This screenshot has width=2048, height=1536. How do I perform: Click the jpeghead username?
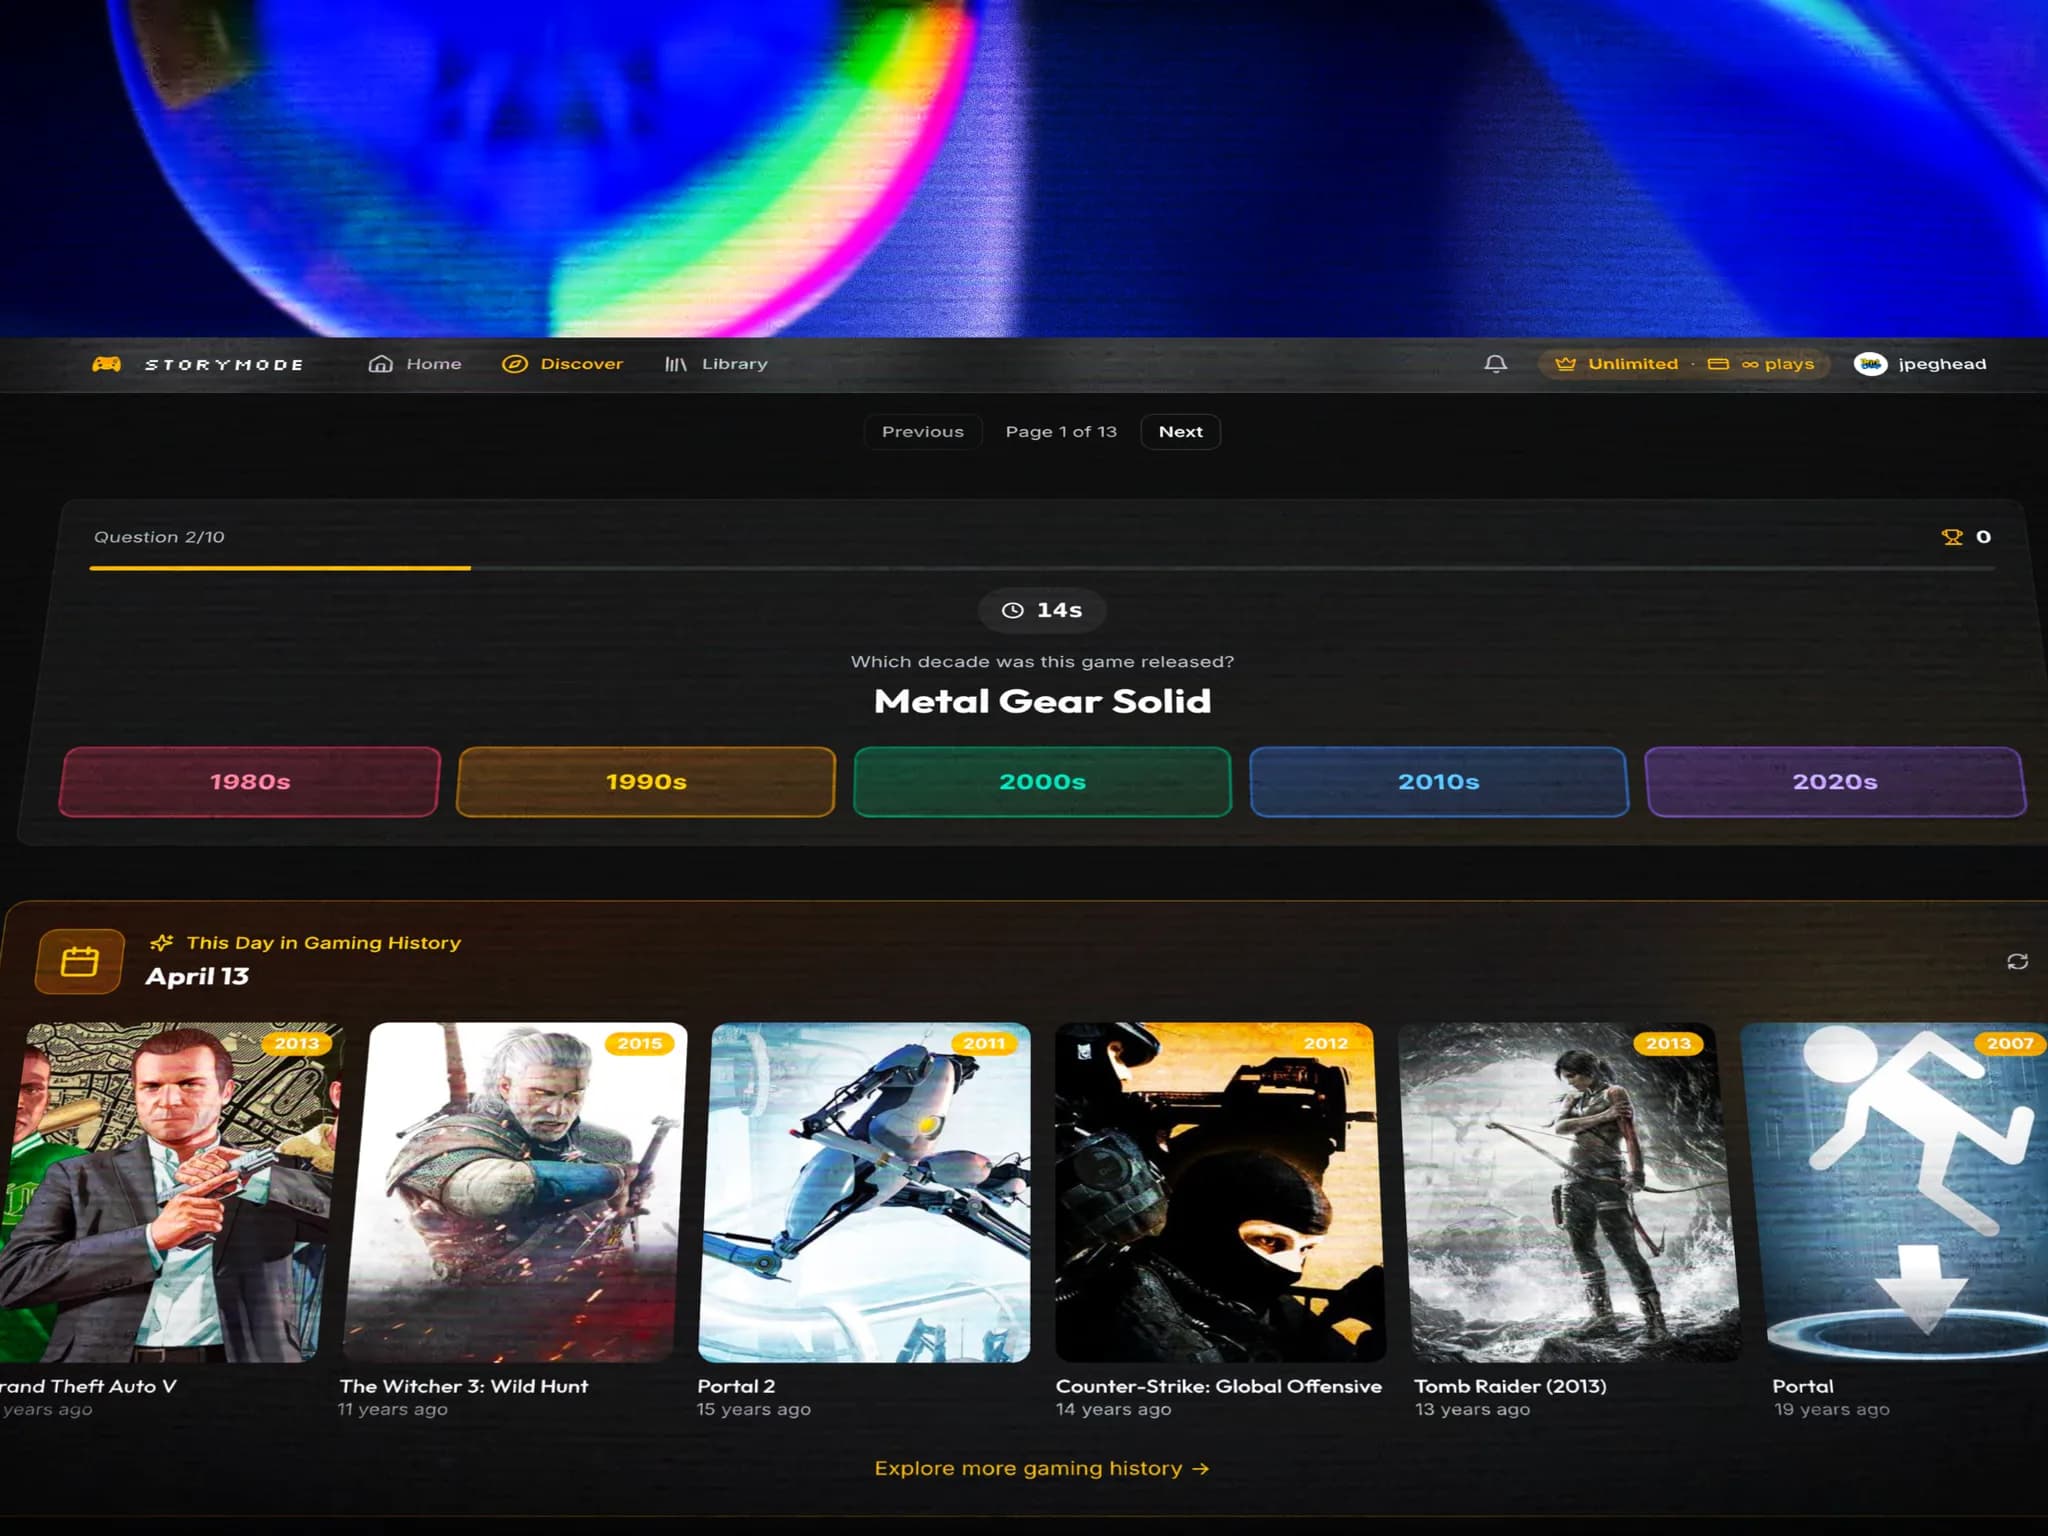pos(1942,364)
